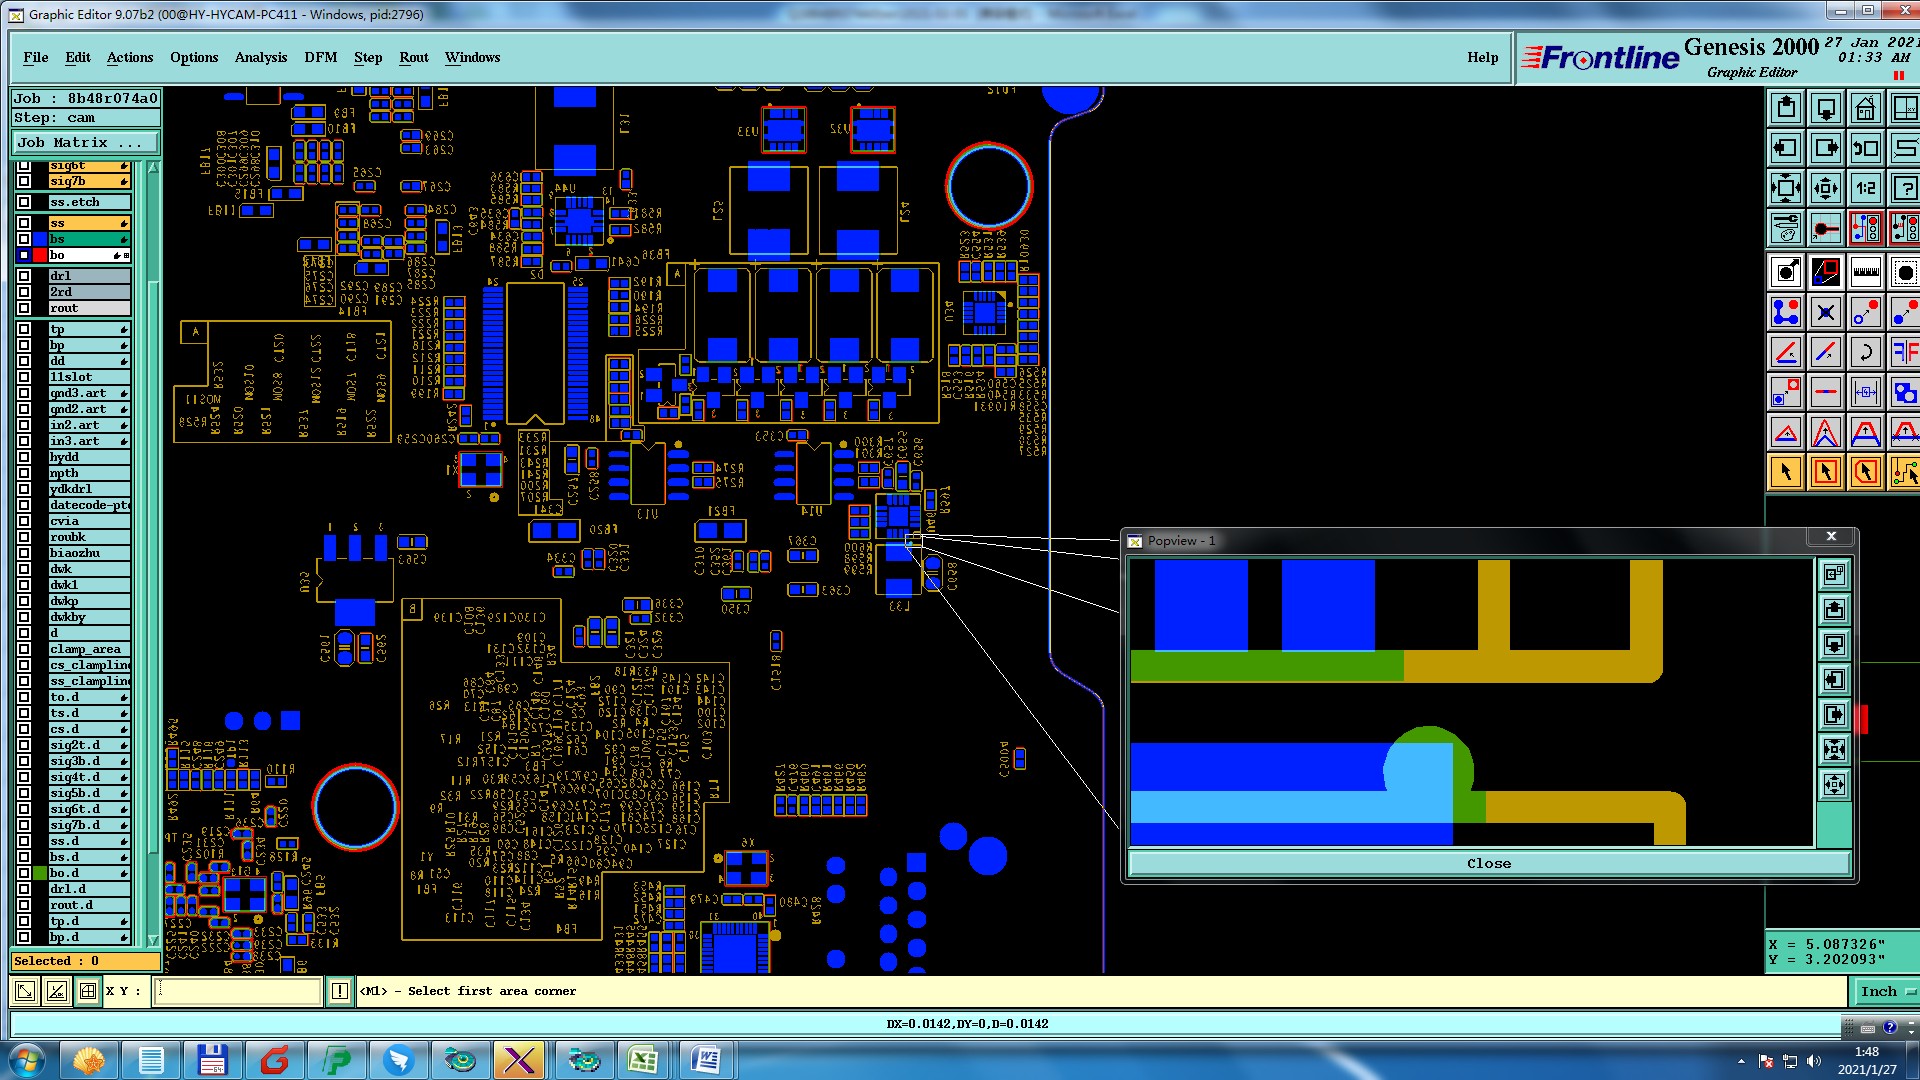Click the delete feature X icon
This screenshot has width=1920, height=1080.
1826,313
